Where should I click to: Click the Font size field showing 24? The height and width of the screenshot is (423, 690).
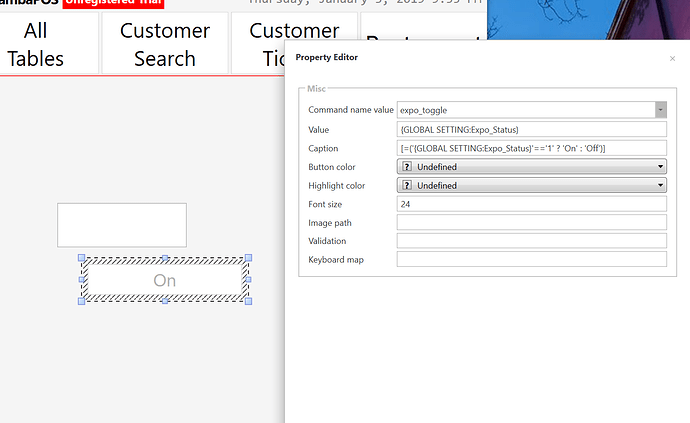[532, 204]
